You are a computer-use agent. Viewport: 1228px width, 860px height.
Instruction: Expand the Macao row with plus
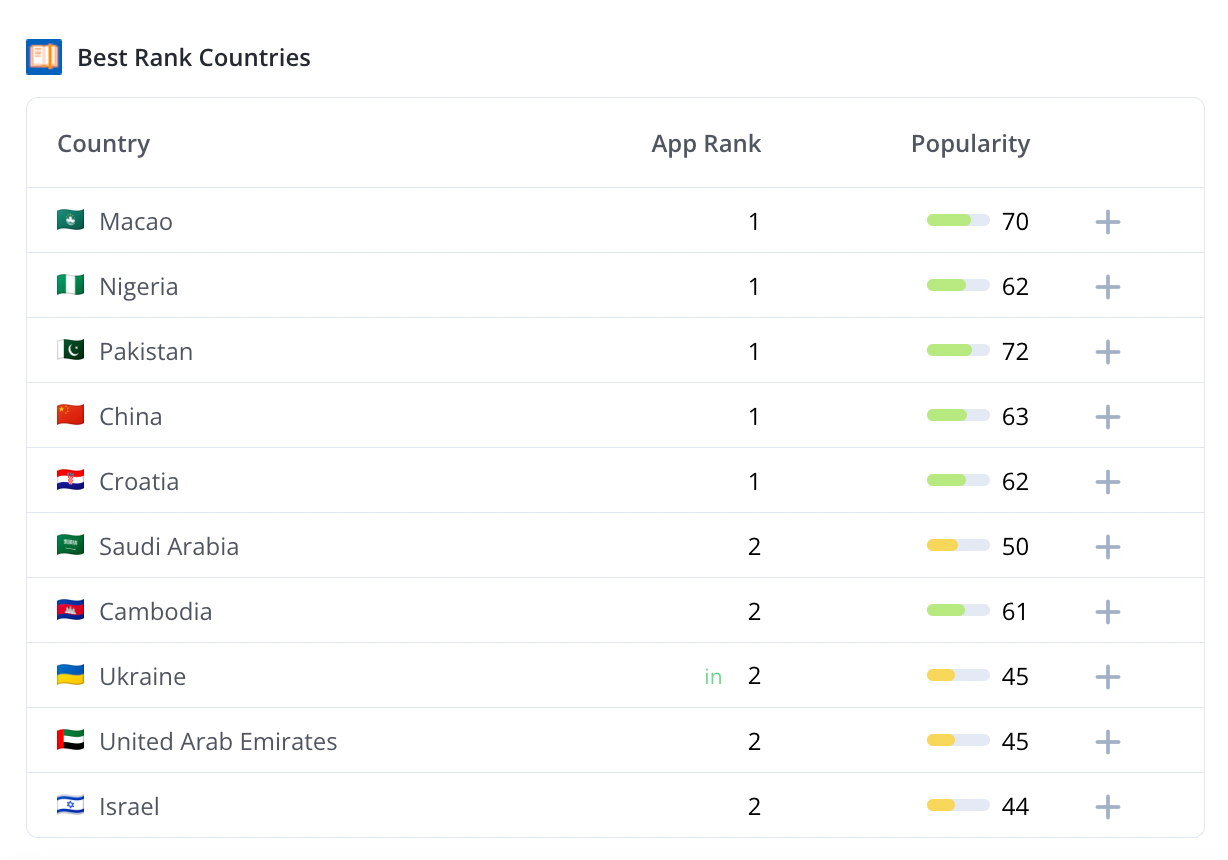pos(1107,222)
